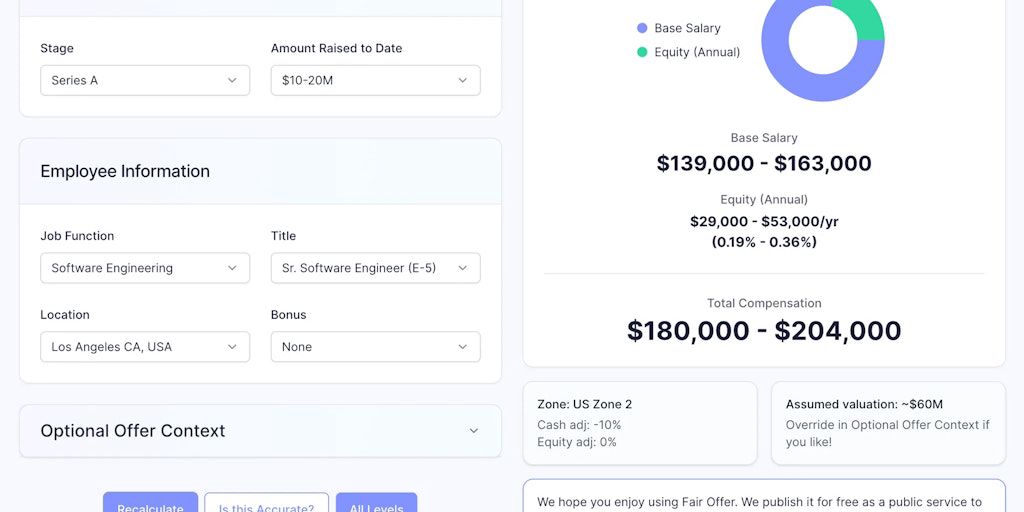Viewport: 1024px width, 512px height.
Task: Click the Assumed valuation ~$60M card
Action: (x=888, y=423)
